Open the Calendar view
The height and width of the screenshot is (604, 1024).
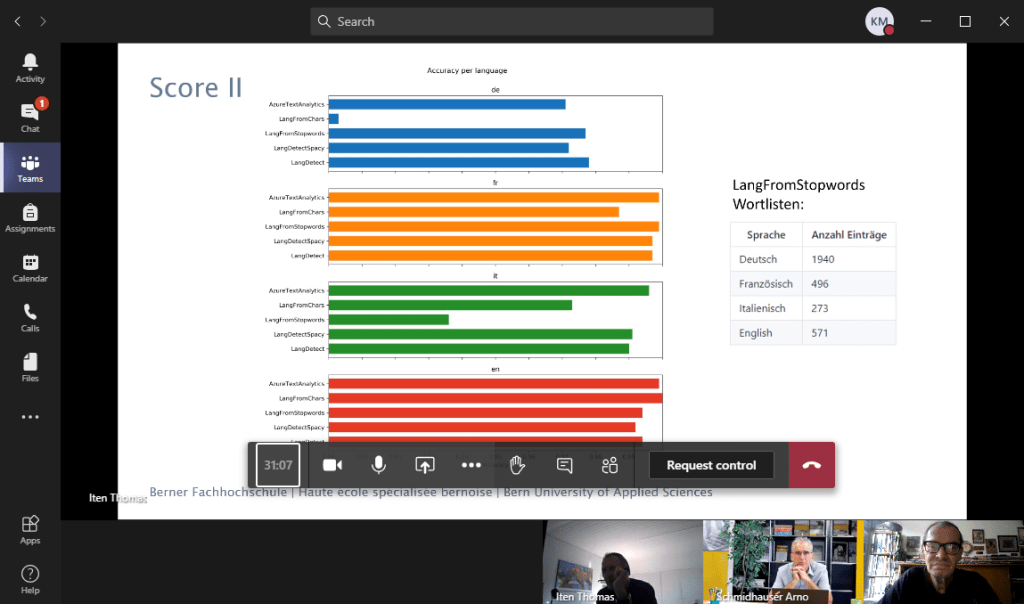[x=30, y=267]
